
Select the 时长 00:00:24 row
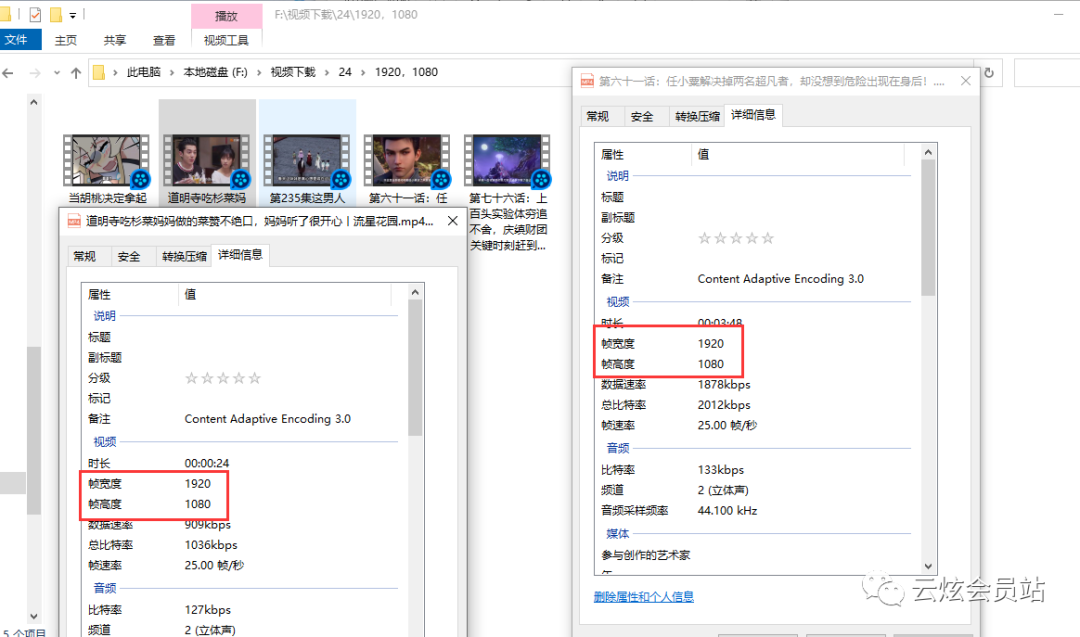[x=243, y=463]
